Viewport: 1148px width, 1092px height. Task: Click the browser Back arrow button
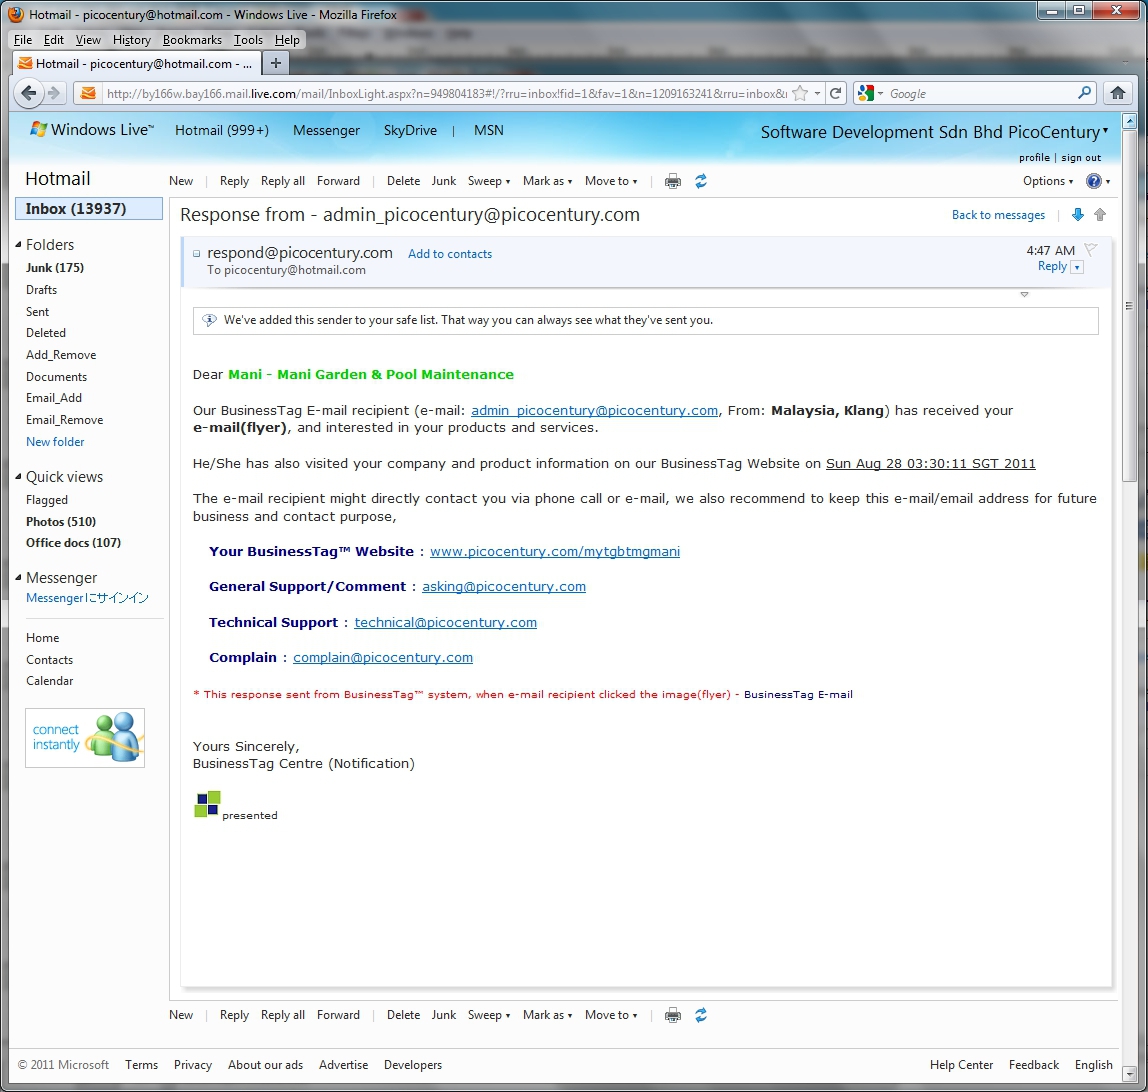[x=29, y=93]
